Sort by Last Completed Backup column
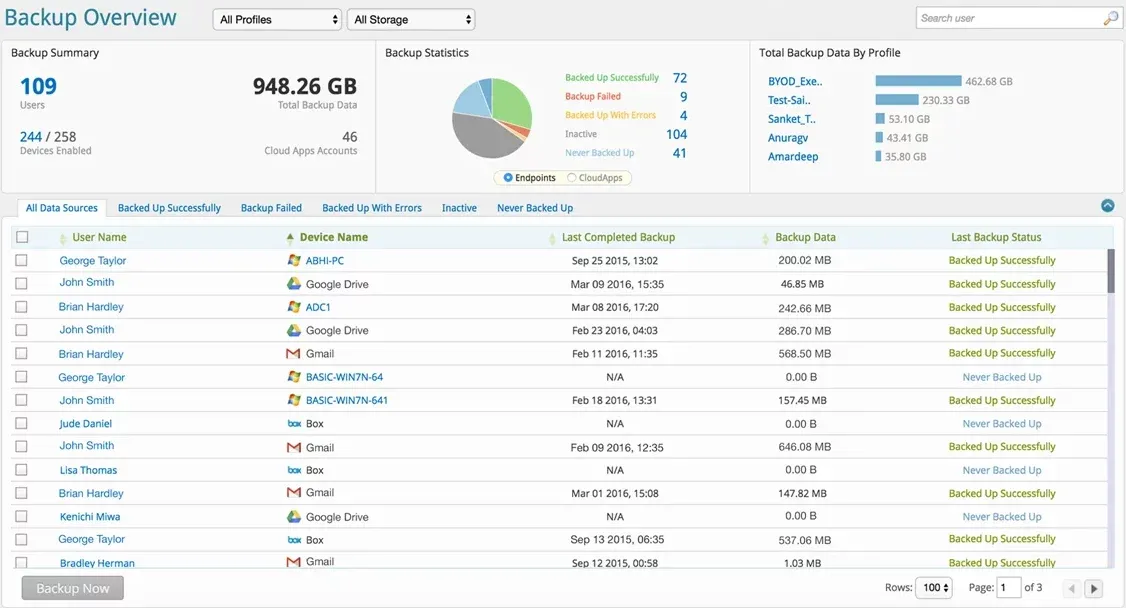This screenshot has width=1126, height=608. pos(618,237)
